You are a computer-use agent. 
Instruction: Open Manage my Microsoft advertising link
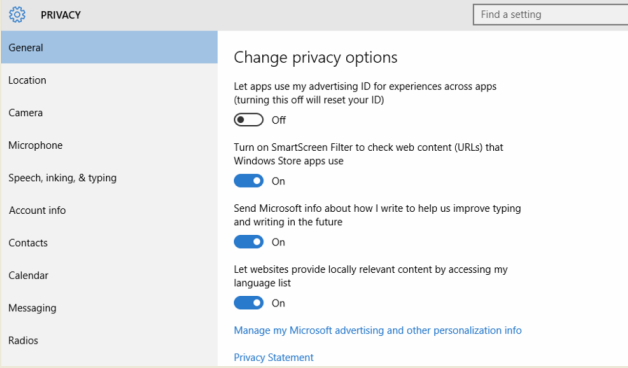378,330
